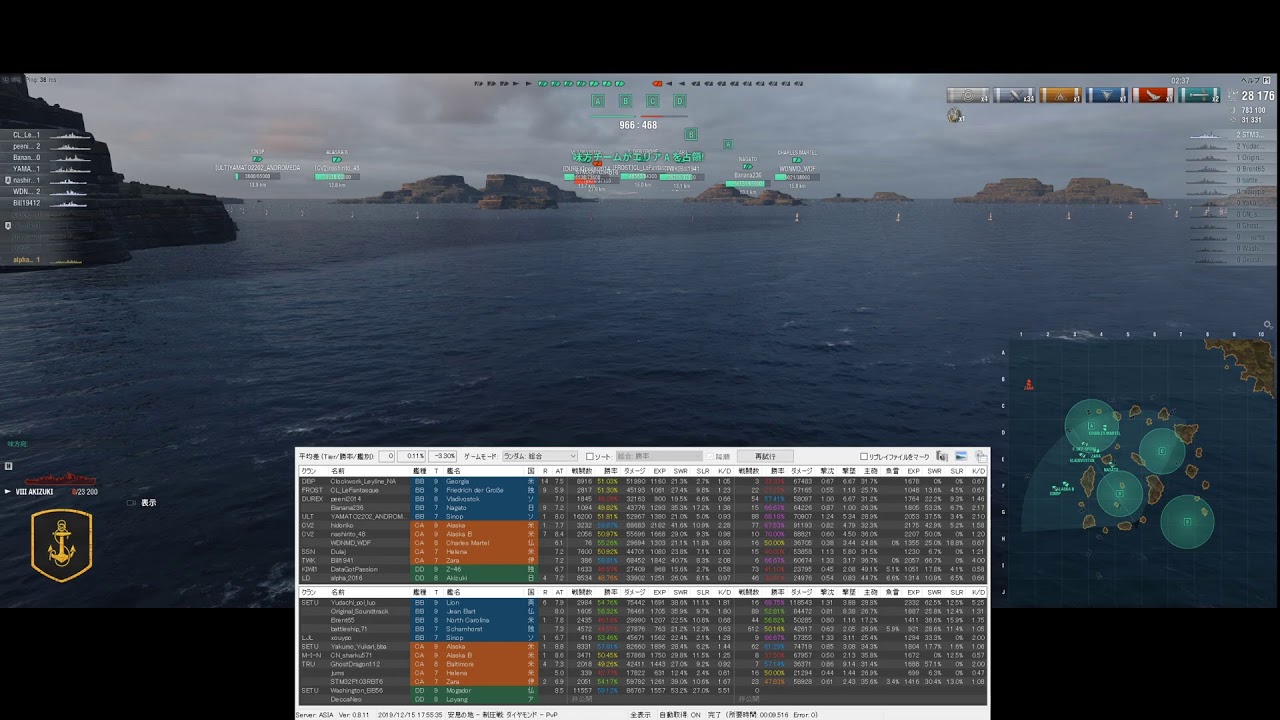Screen dimensions: 1280x720
Task: Click capture point A indicator at top
Action: pos(598,101)
